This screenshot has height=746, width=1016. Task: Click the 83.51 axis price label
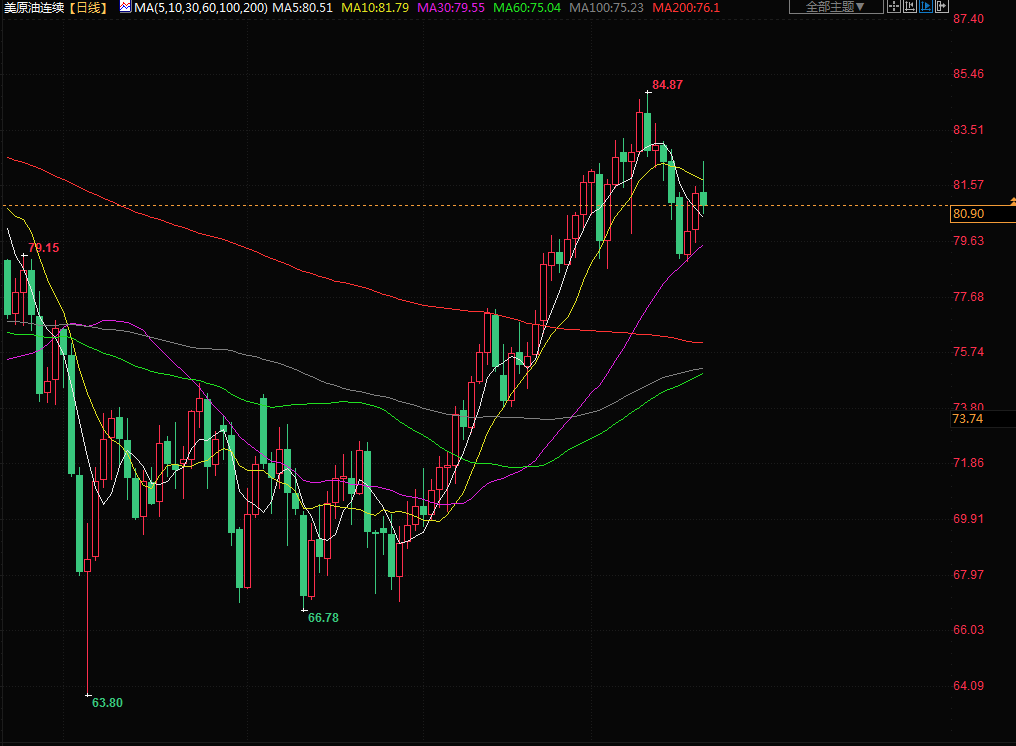pos(968,130)
